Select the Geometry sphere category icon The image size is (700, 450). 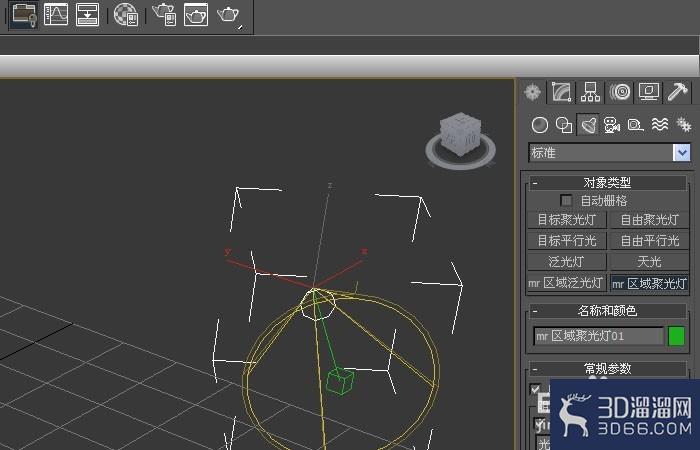[x=540, y=125]
